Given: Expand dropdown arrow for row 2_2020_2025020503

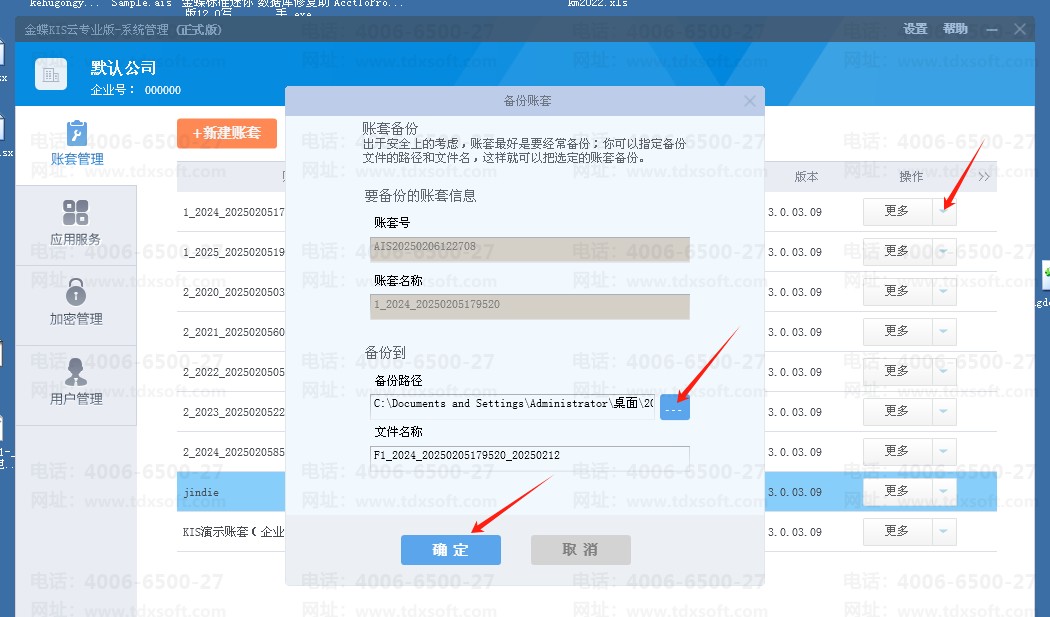Looking at the screenshot, I should pos(944,292).
